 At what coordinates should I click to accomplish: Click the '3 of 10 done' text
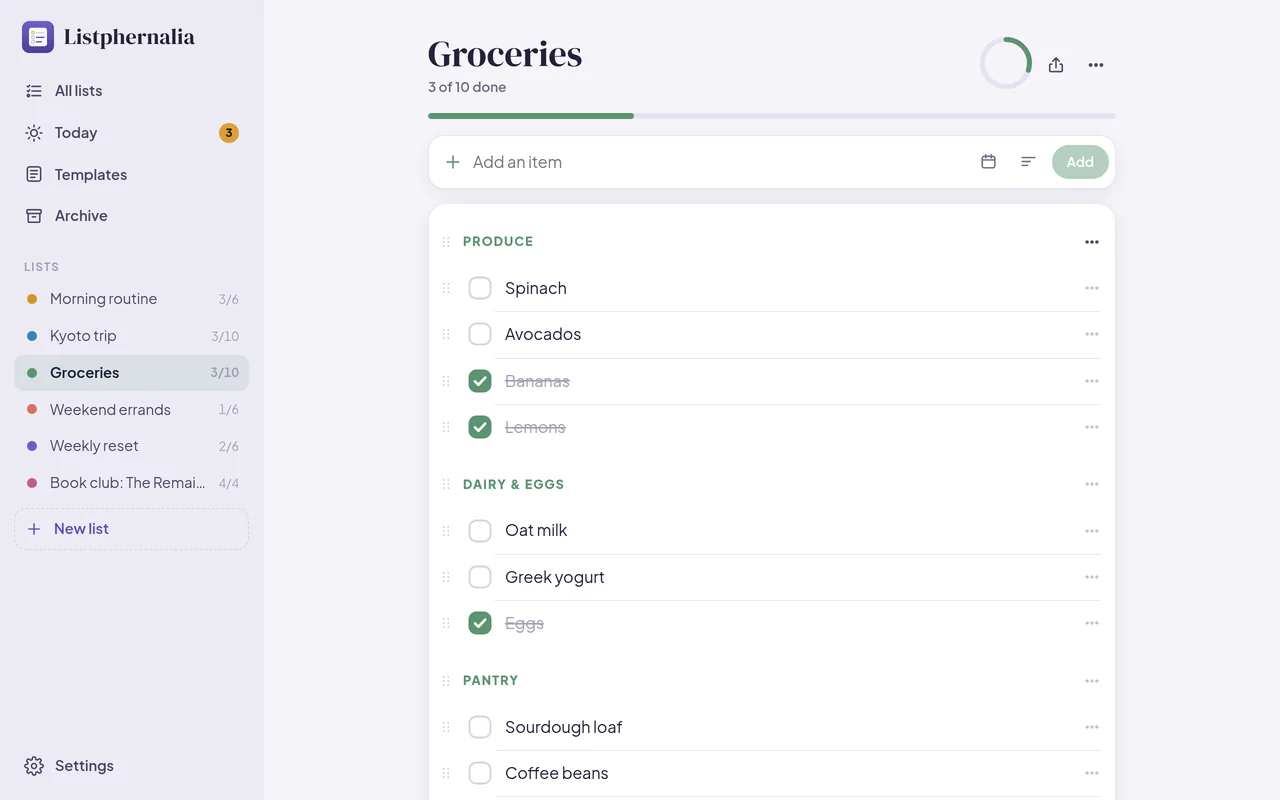[467, 87]
